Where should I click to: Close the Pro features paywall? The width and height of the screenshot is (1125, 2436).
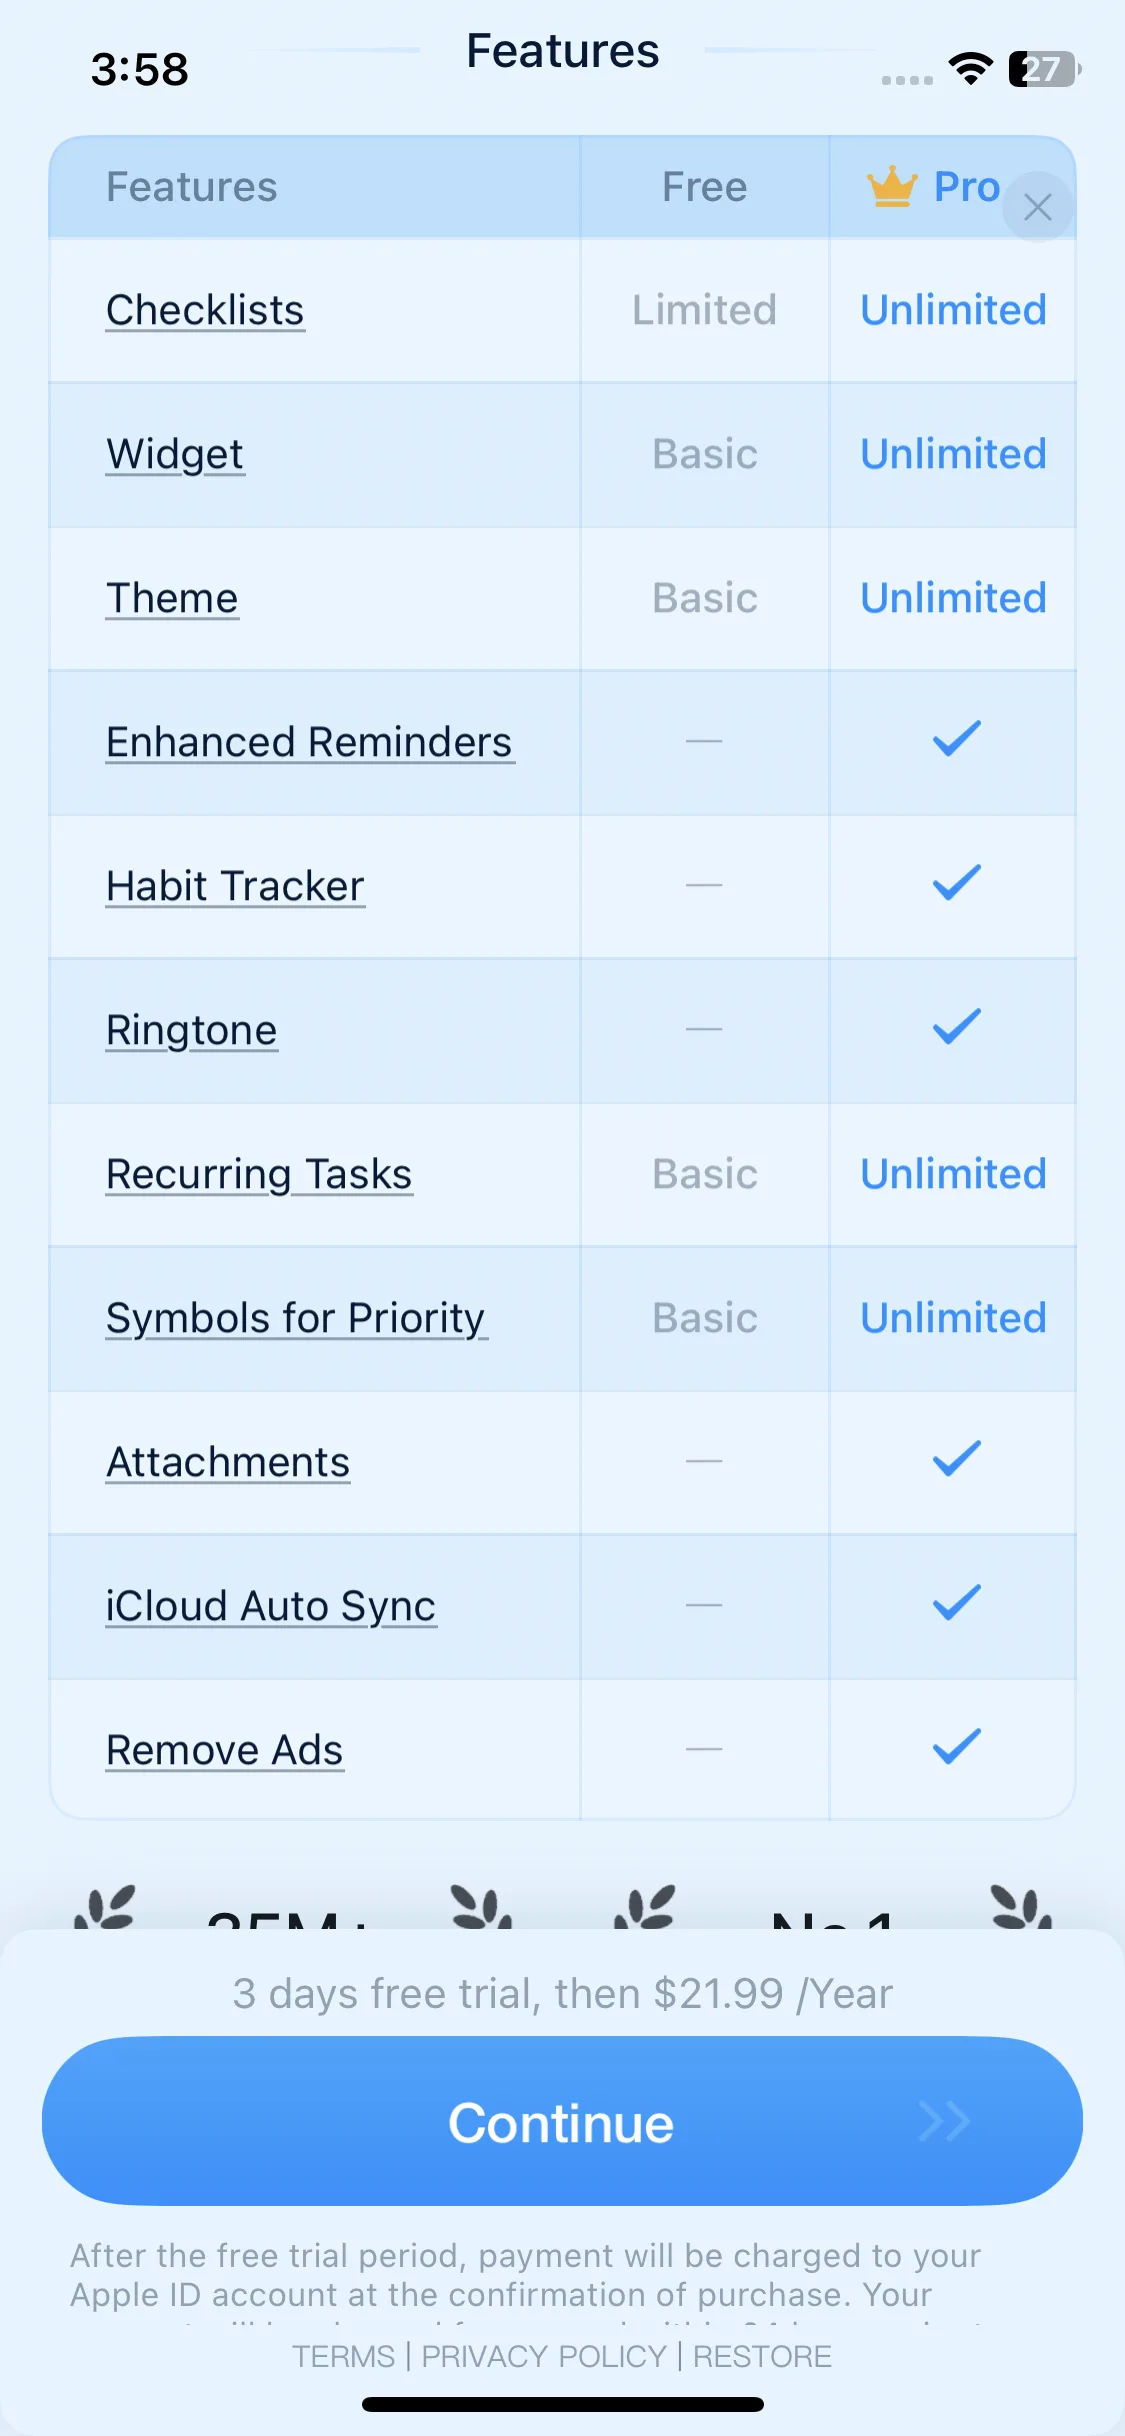click(x=1038, y=207)
